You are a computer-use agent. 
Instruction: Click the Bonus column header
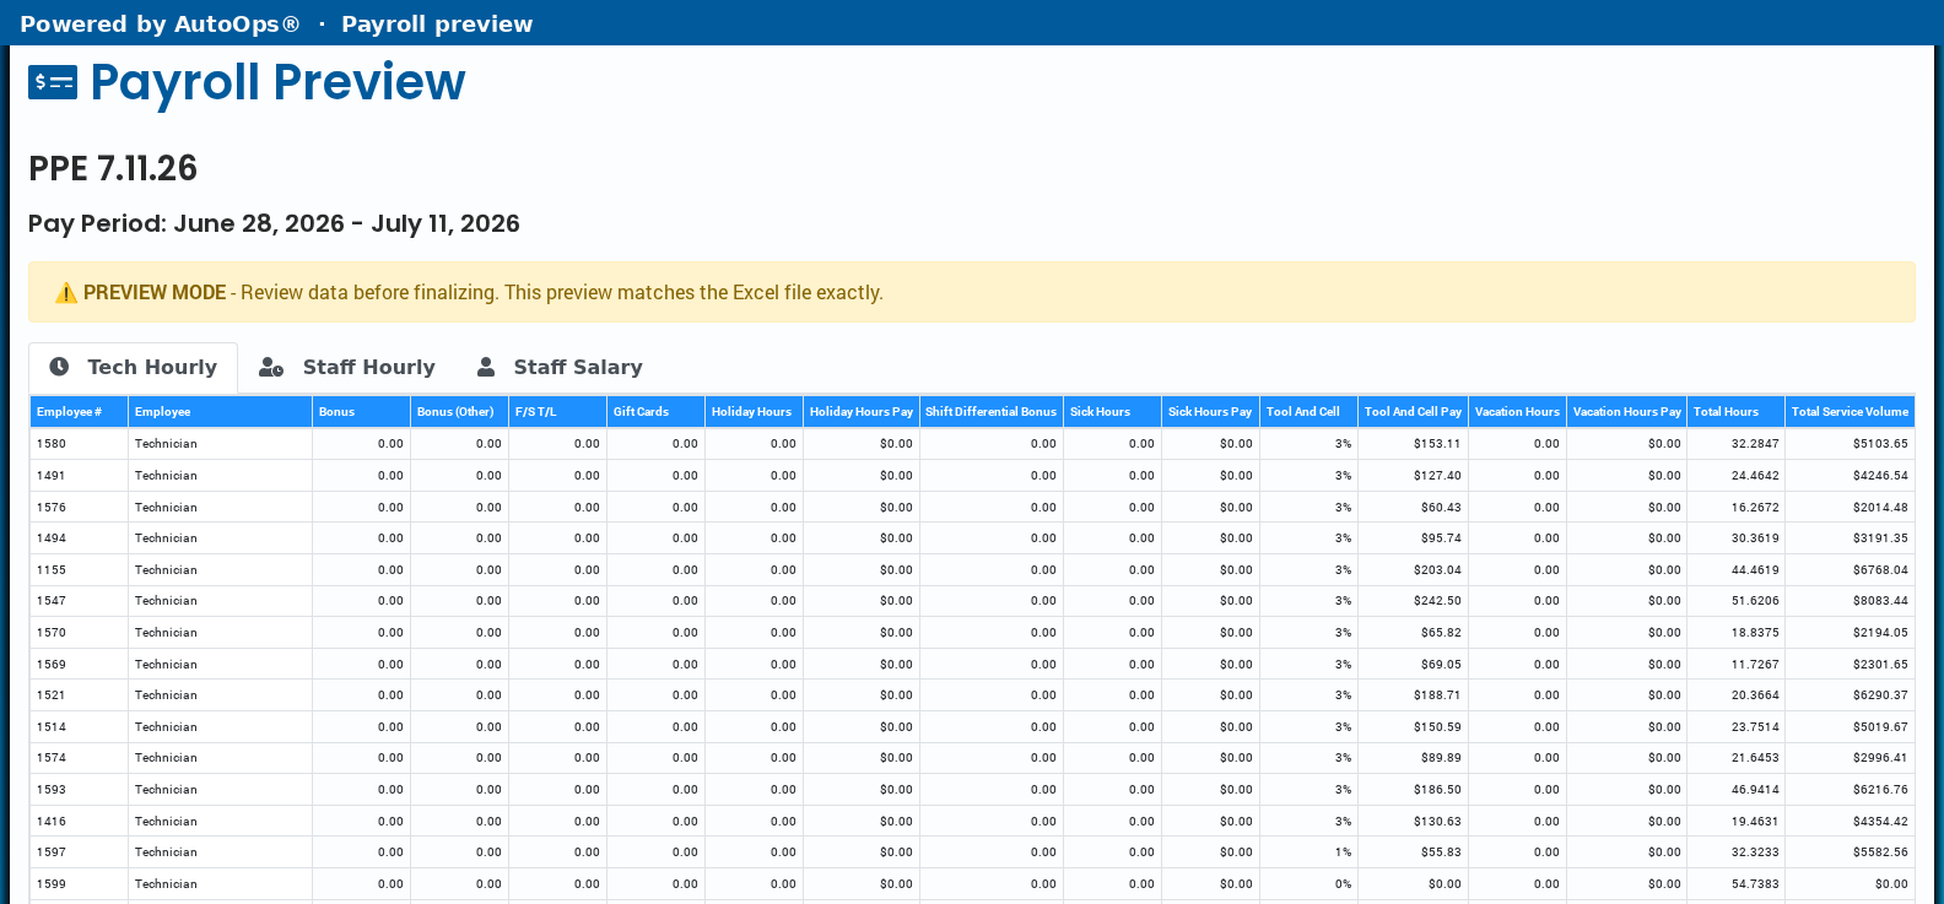coord(361,412)
